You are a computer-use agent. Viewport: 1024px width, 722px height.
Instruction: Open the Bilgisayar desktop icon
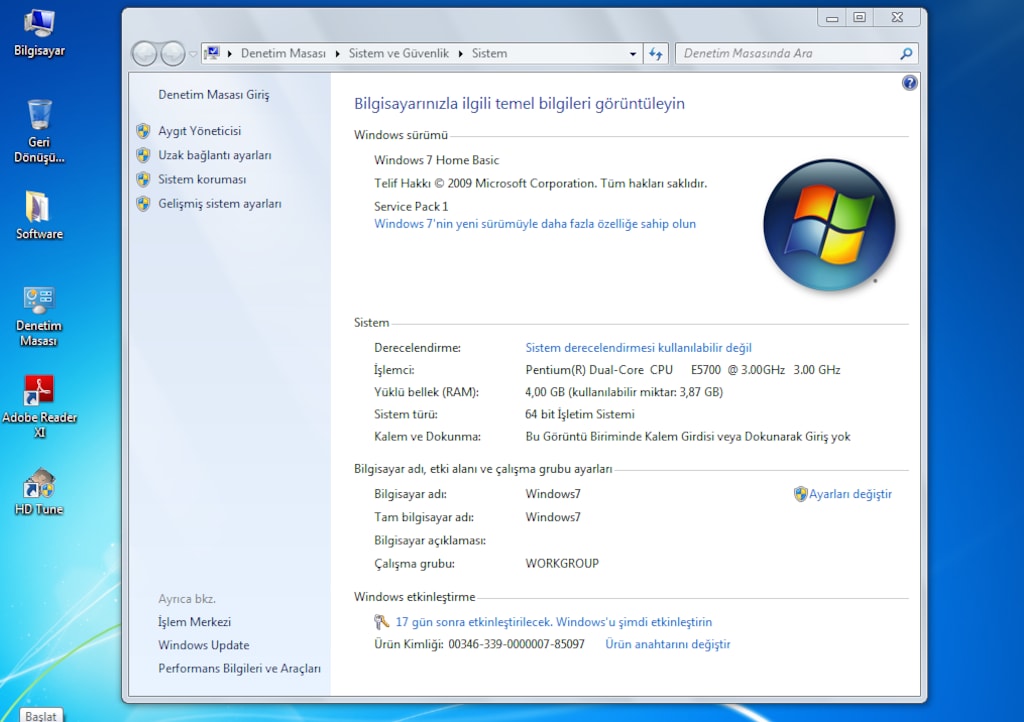point(39,33)
